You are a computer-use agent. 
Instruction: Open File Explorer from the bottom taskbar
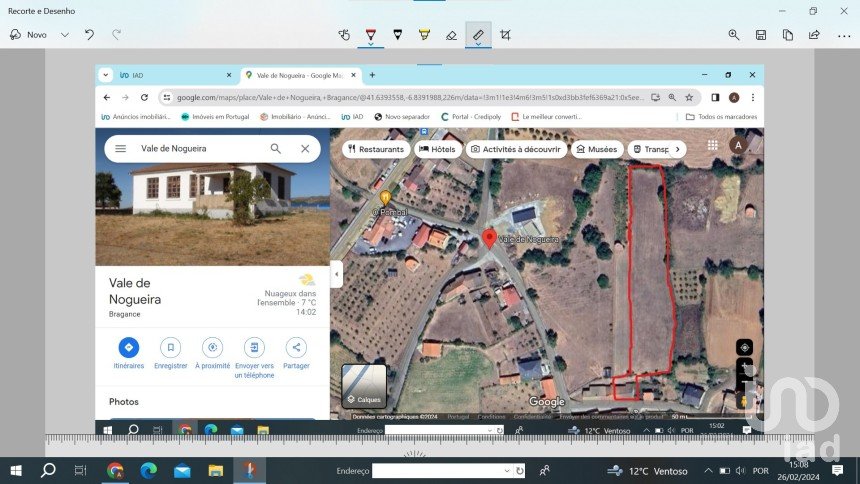tap(216, 470)
